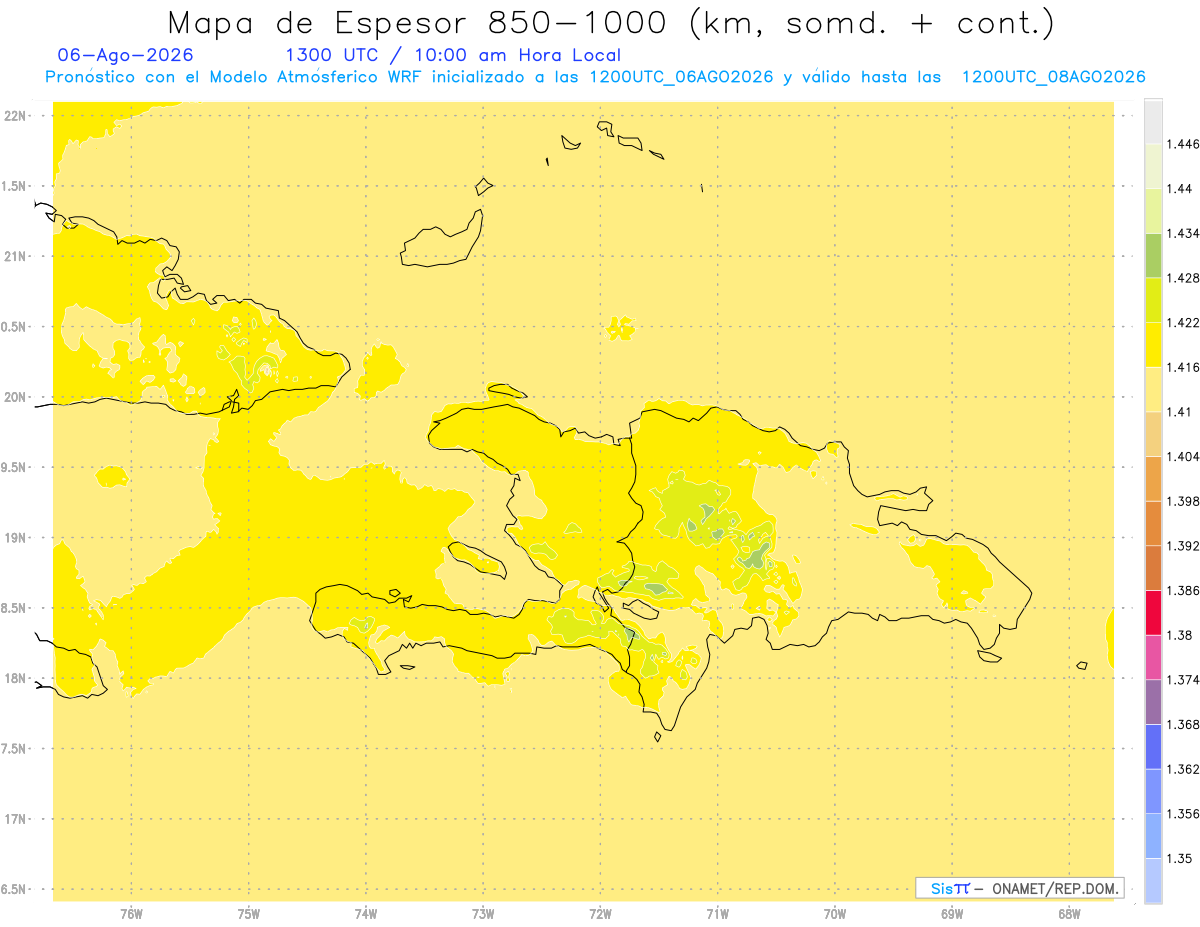
Task: Click the longitude label "76W"
Action: [131, 914]
